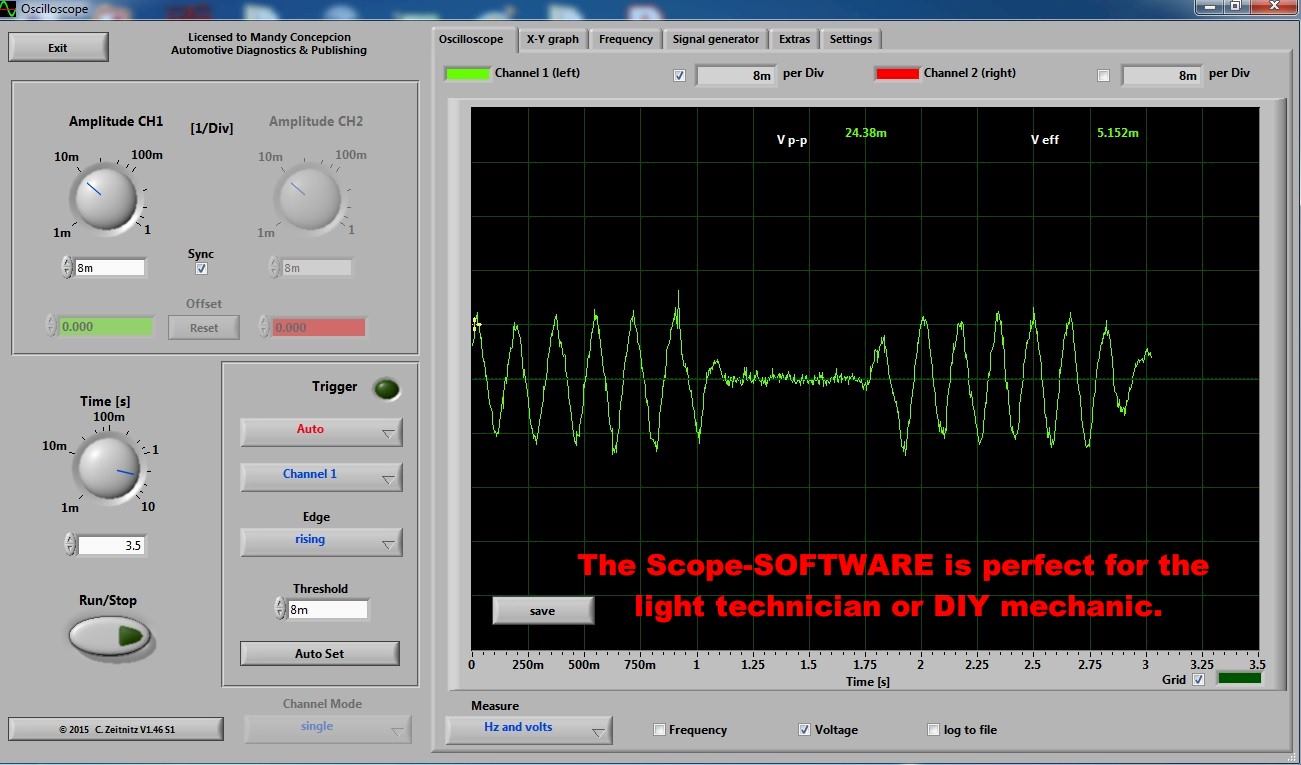Click the Amplitude CH1 8m value field
This screenshot has width=1301, height=765.
coord(110,268)
